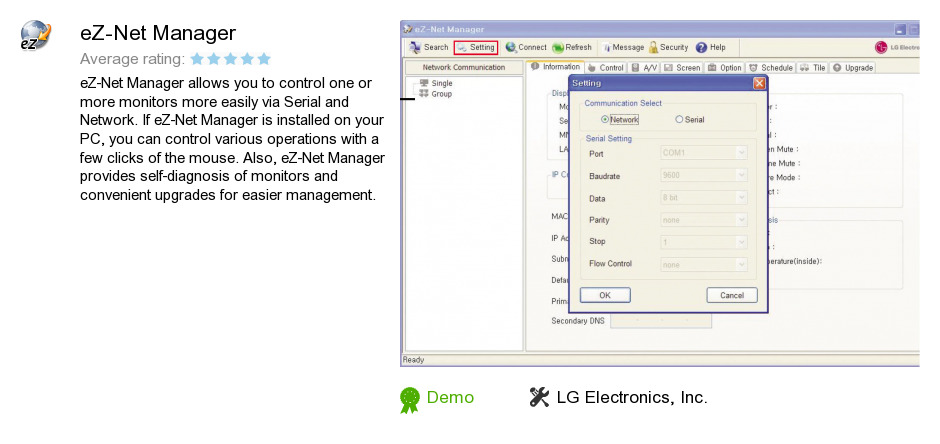Open the Security padlock toolbar item
The height and width of the screenshot is (444, 940).
[668, 47]
